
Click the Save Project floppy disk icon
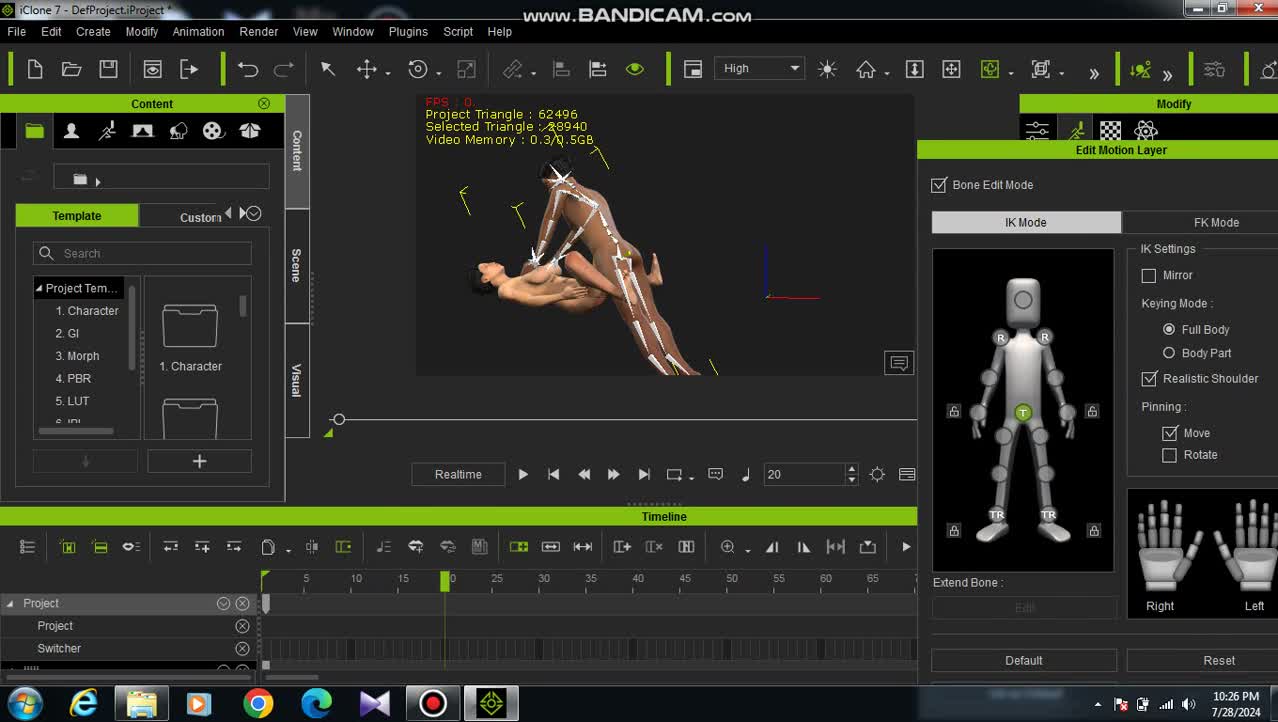[108, 69]
